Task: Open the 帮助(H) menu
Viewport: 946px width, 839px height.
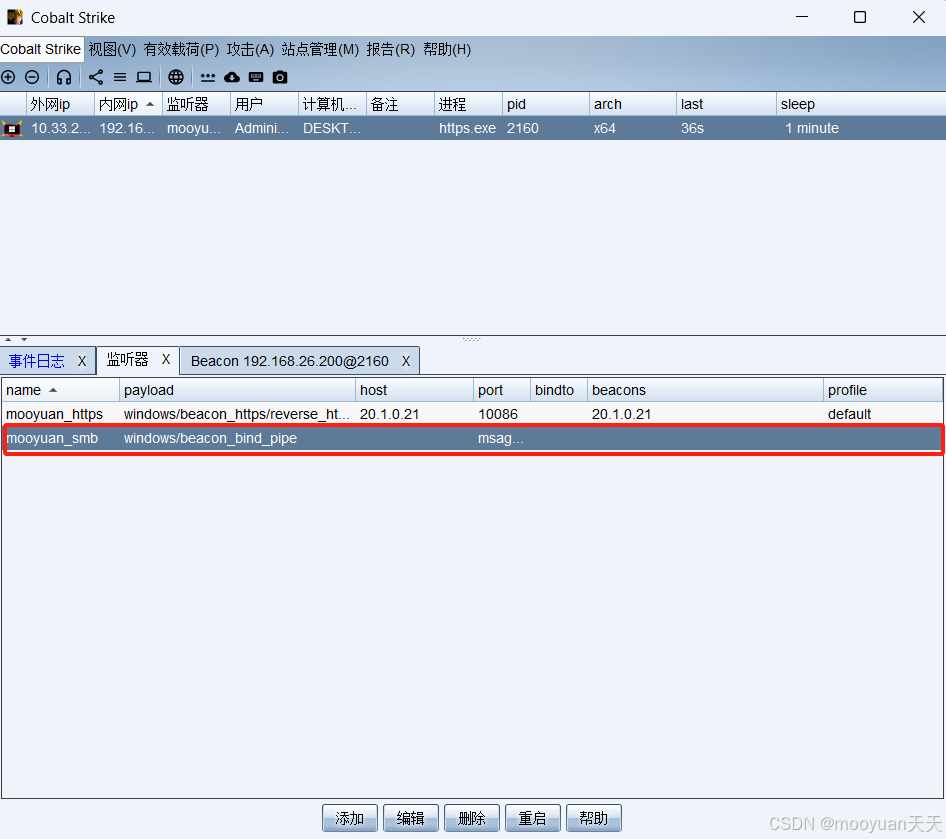Action: tap(447, 49)
